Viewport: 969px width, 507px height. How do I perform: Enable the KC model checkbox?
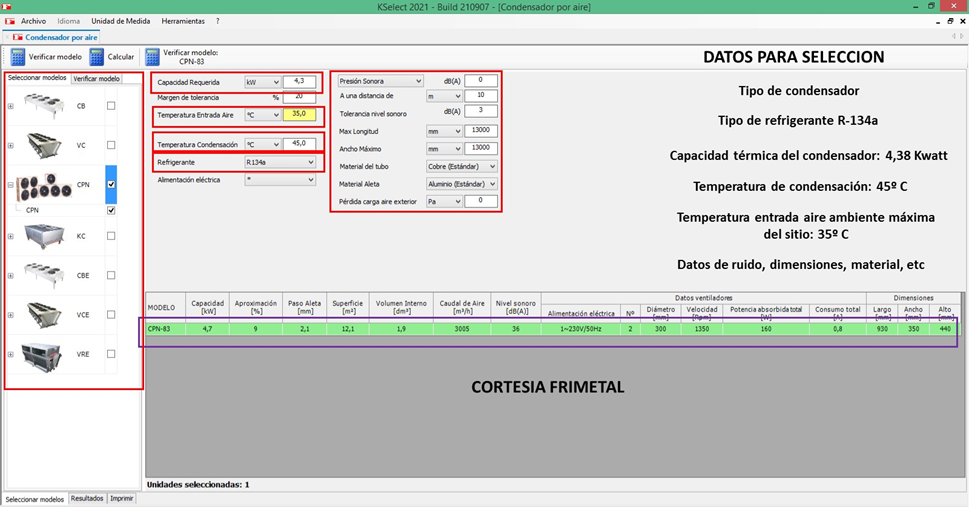click(111, 236)
